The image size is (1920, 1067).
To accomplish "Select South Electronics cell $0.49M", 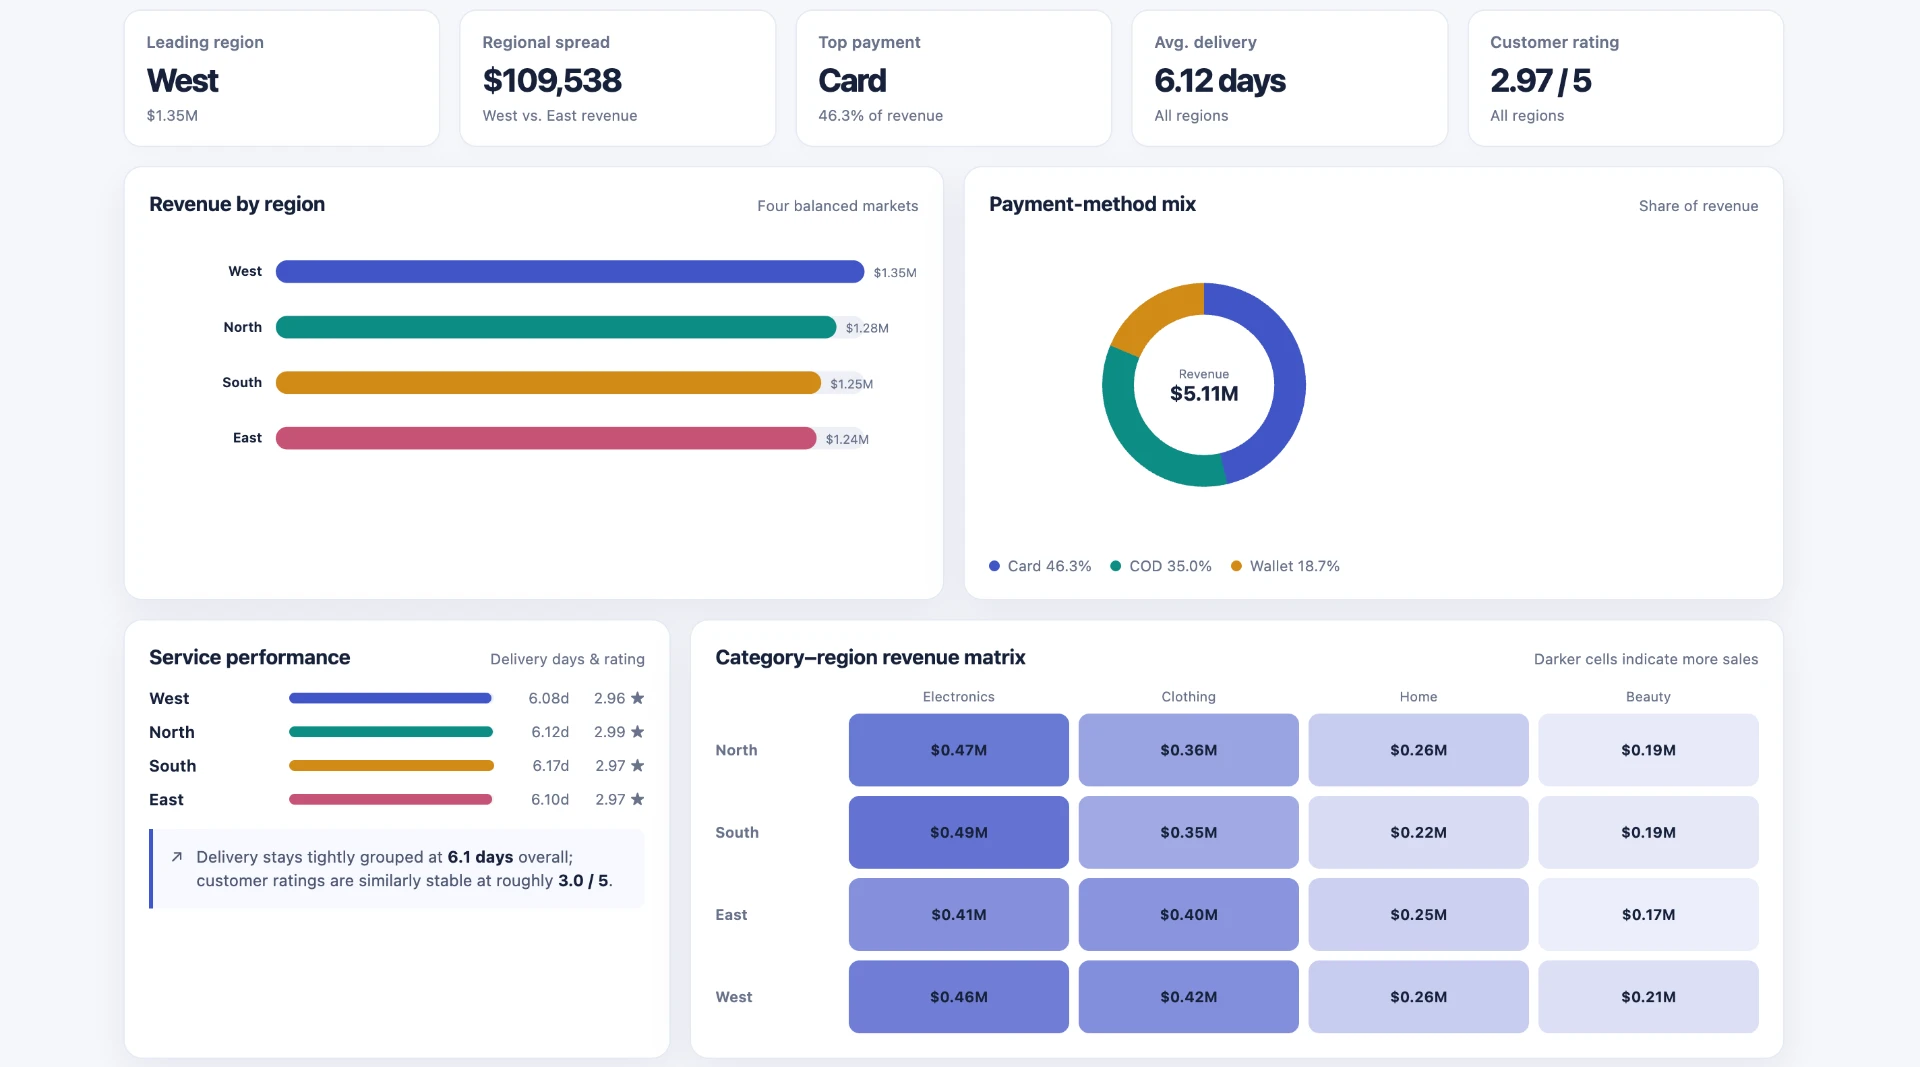I will click(x=958, y=832).
